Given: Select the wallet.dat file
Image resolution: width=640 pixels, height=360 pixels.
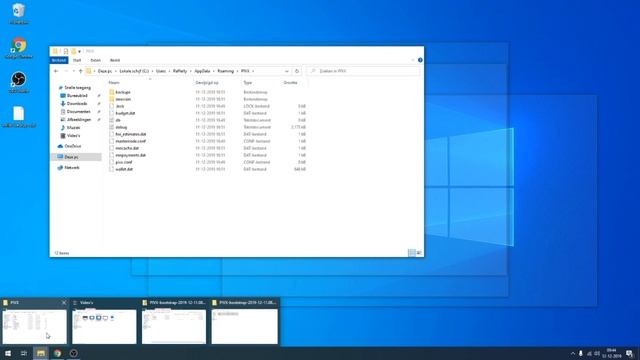Looking at the screenshot, I should (124, 169).
